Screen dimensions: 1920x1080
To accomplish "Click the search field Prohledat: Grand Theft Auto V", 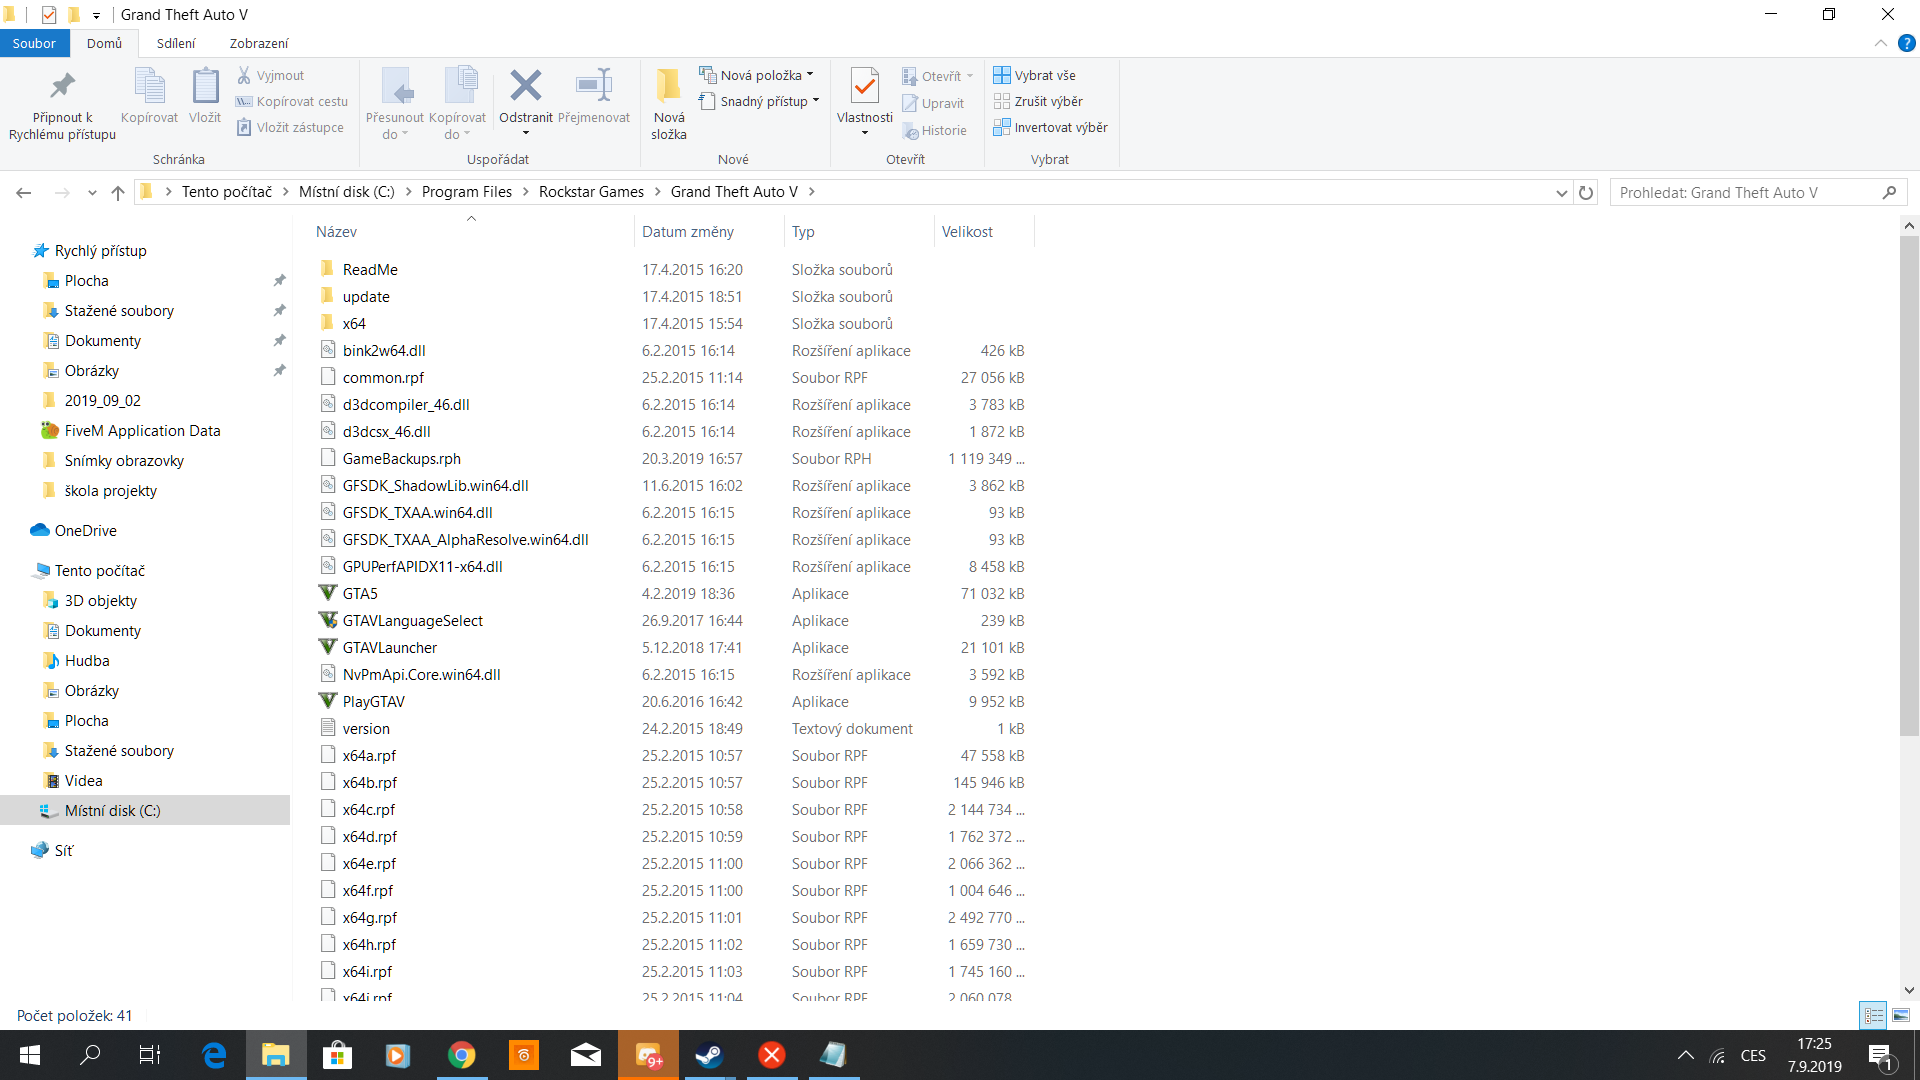I will click(1758, 192).
